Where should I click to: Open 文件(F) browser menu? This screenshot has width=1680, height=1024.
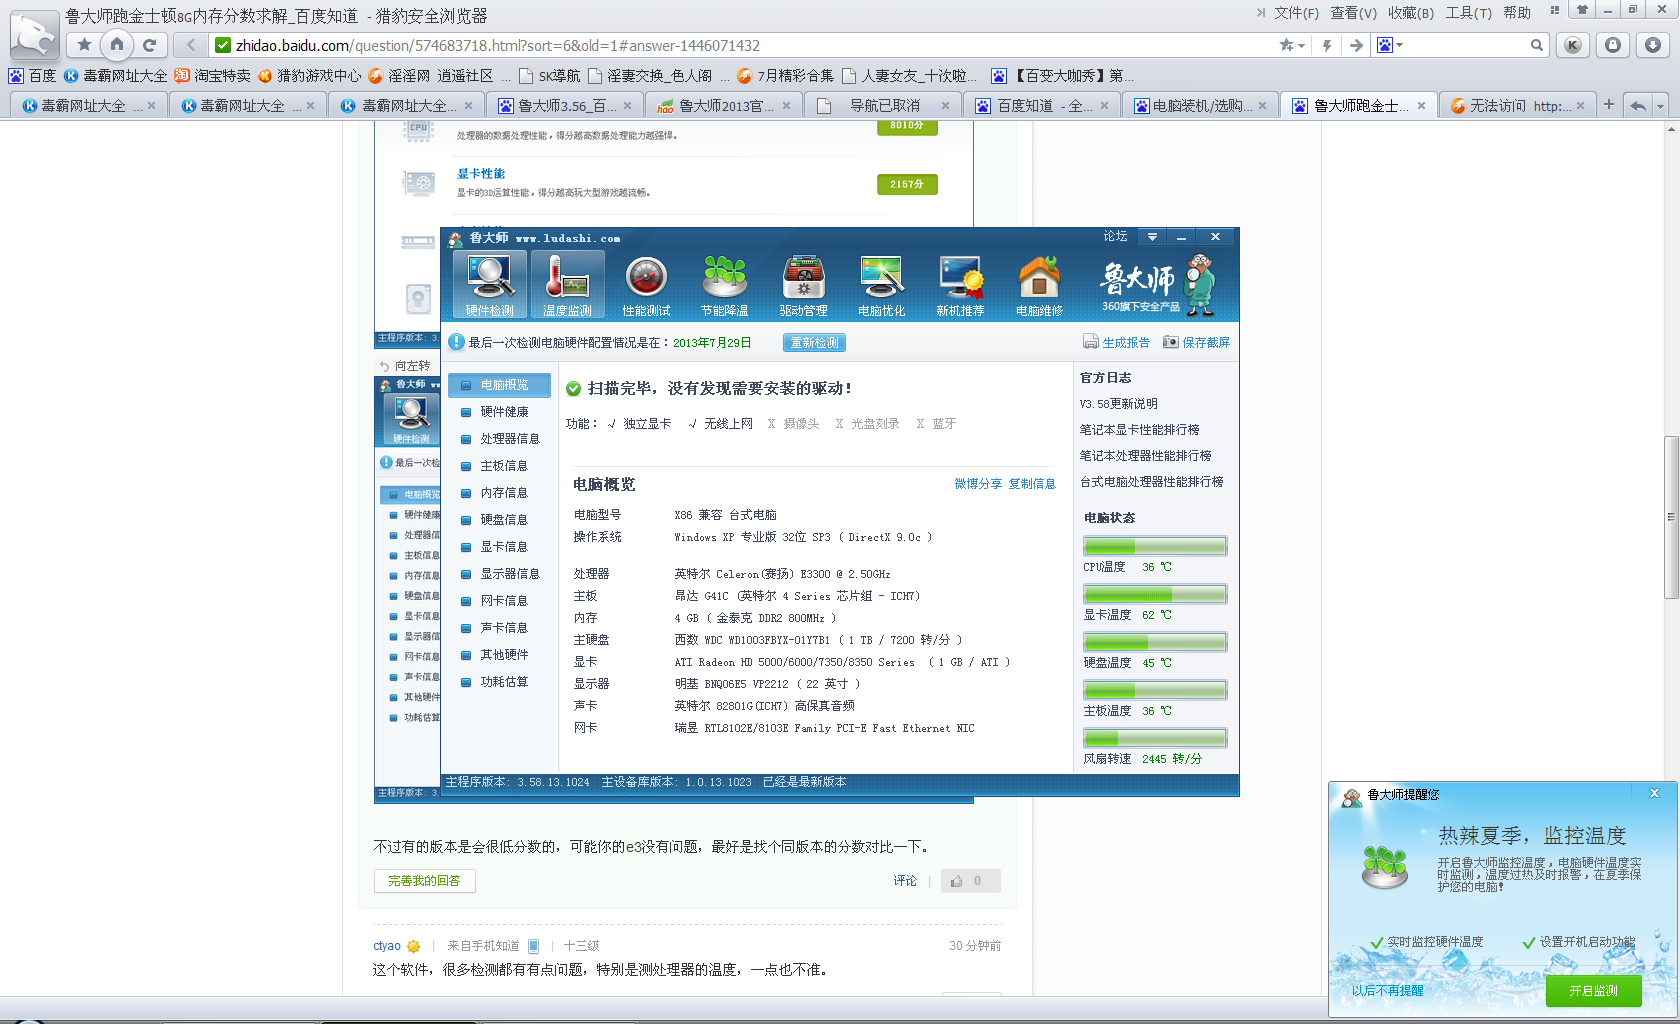click(1296, 13)
